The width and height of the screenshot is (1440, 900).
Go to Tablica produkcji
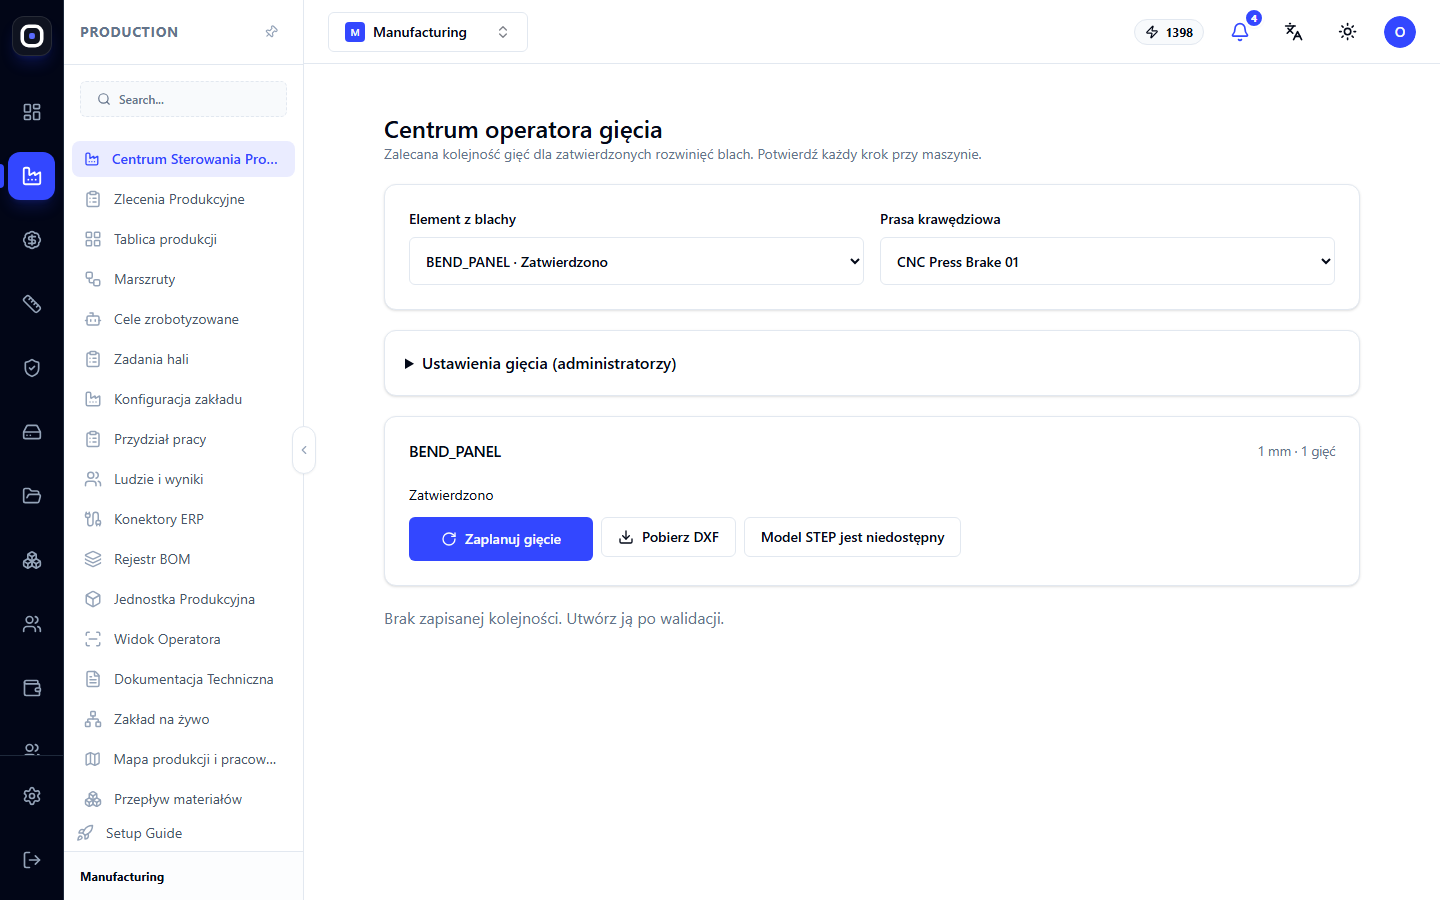[183, 239]
